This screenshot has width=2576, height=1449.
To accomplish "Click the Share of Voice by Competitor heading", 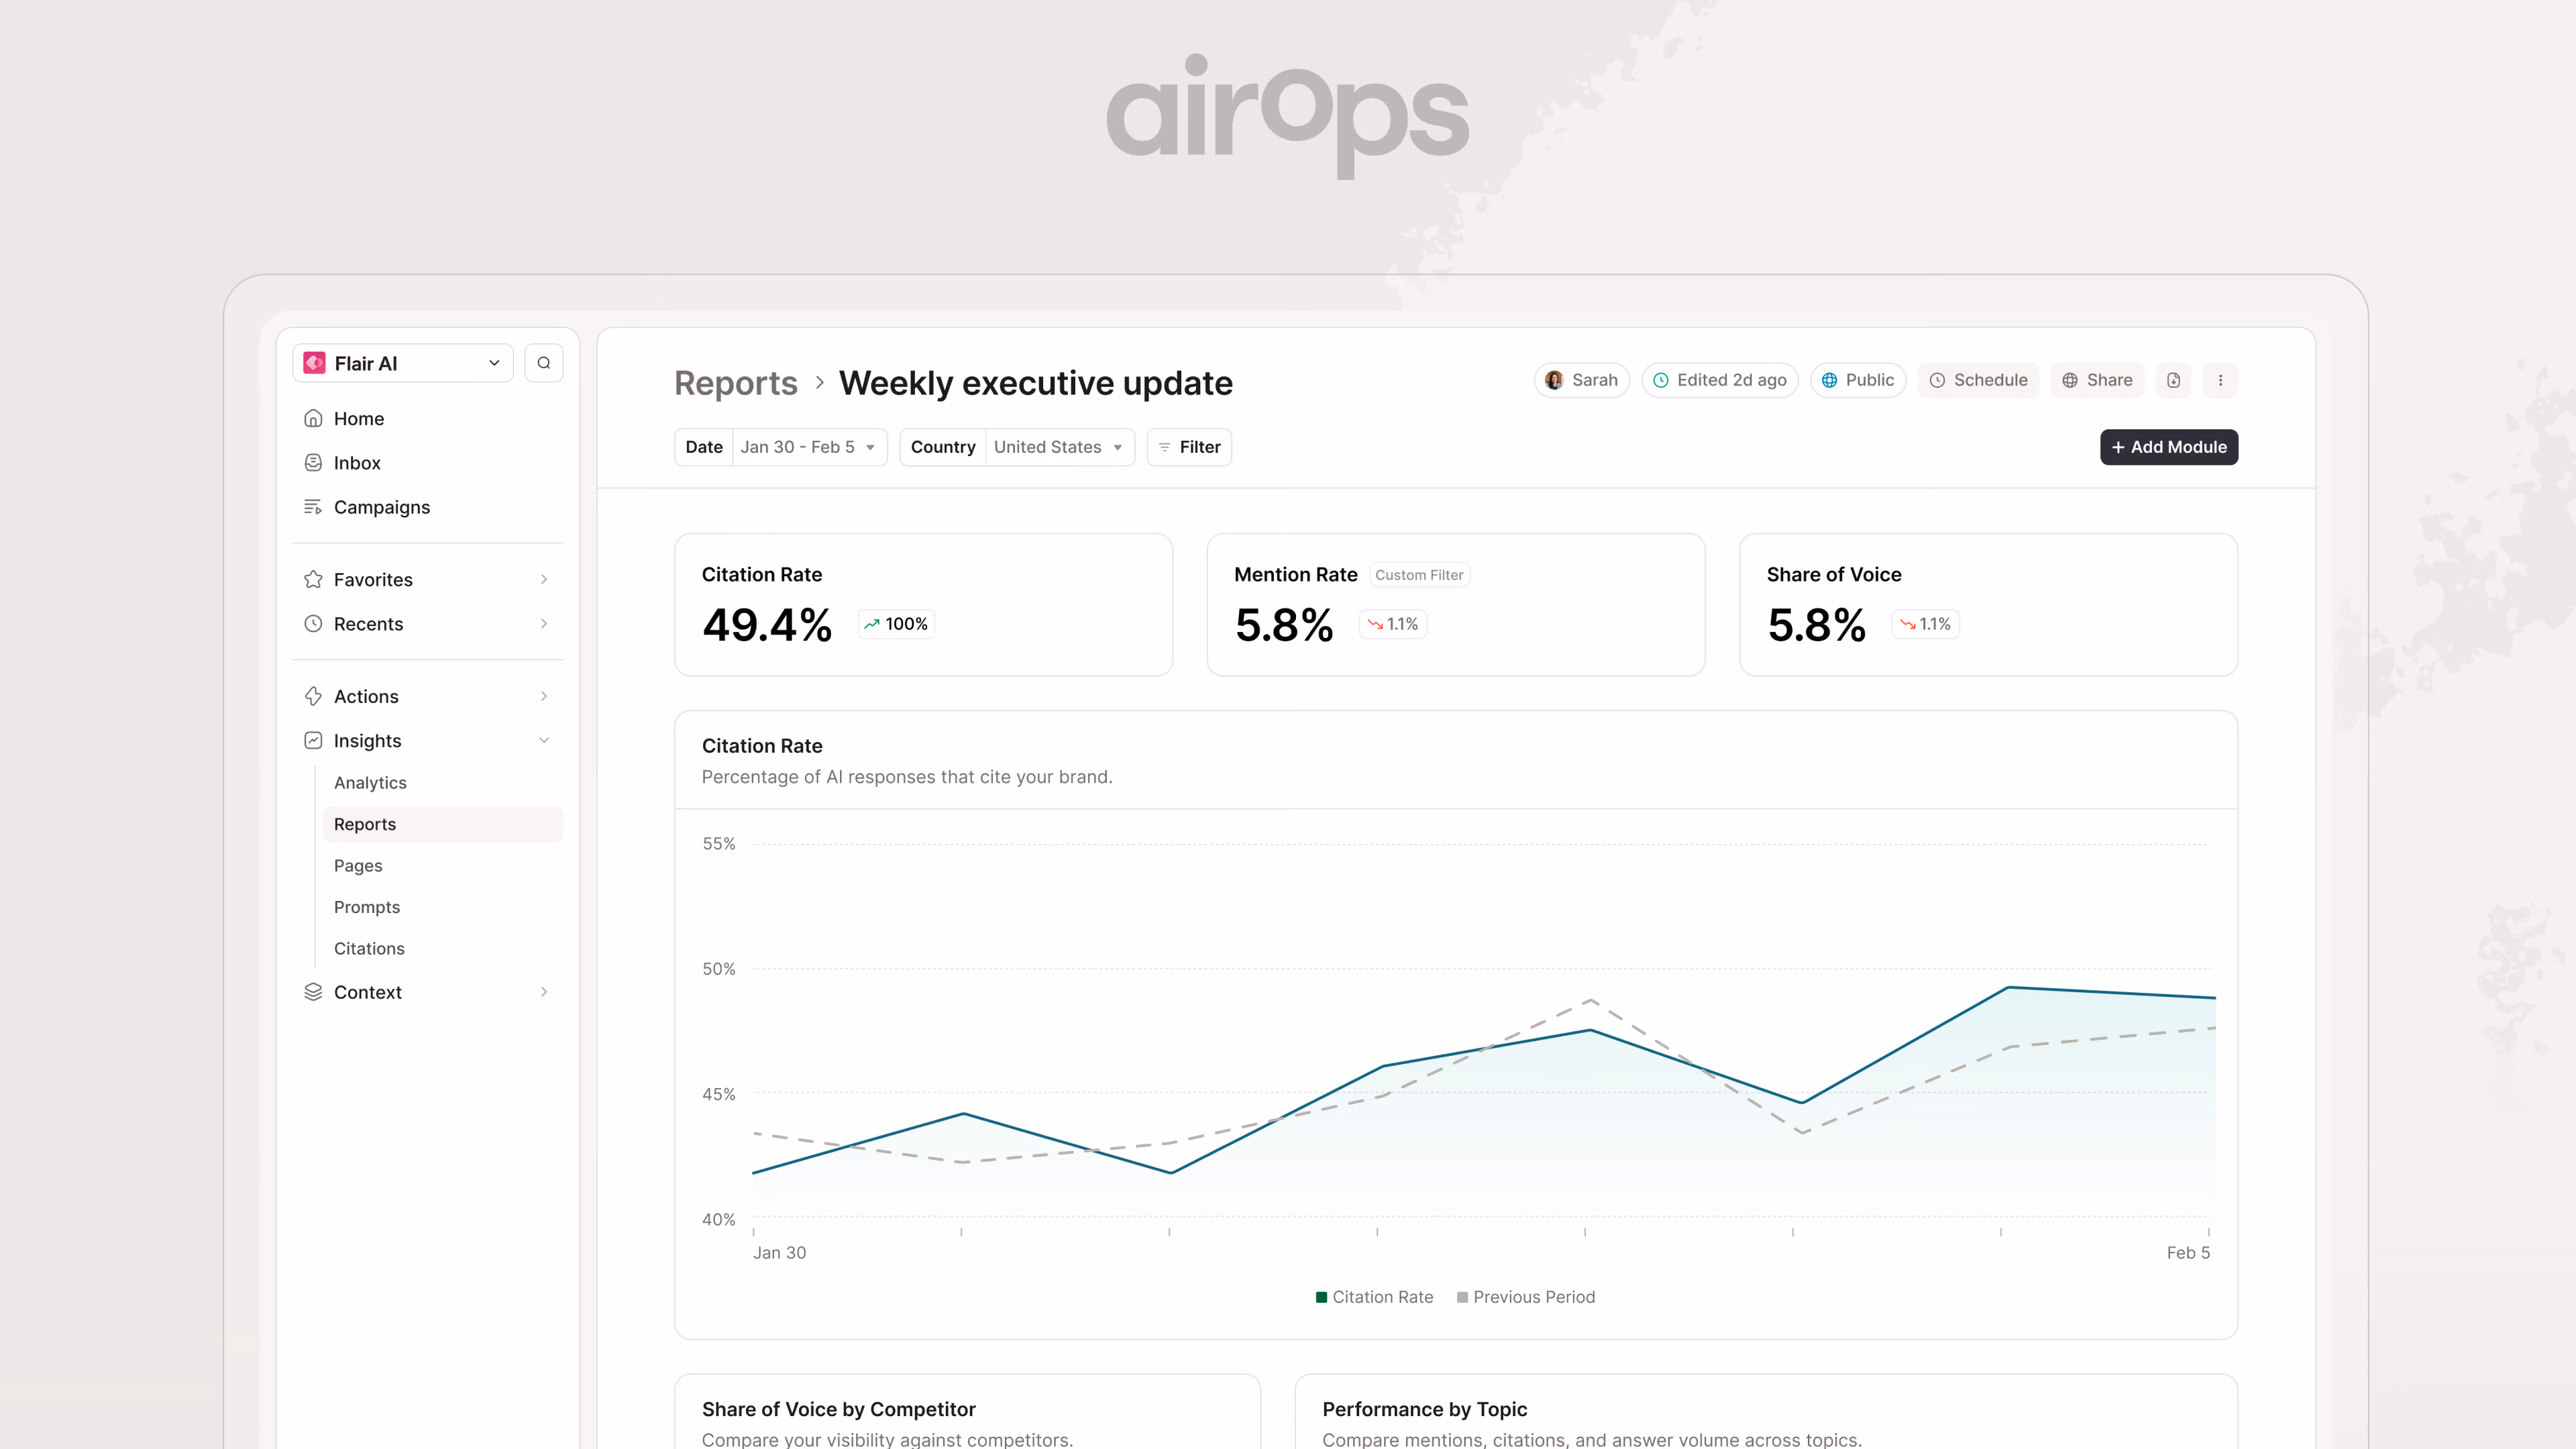I will click(838, 1409).
